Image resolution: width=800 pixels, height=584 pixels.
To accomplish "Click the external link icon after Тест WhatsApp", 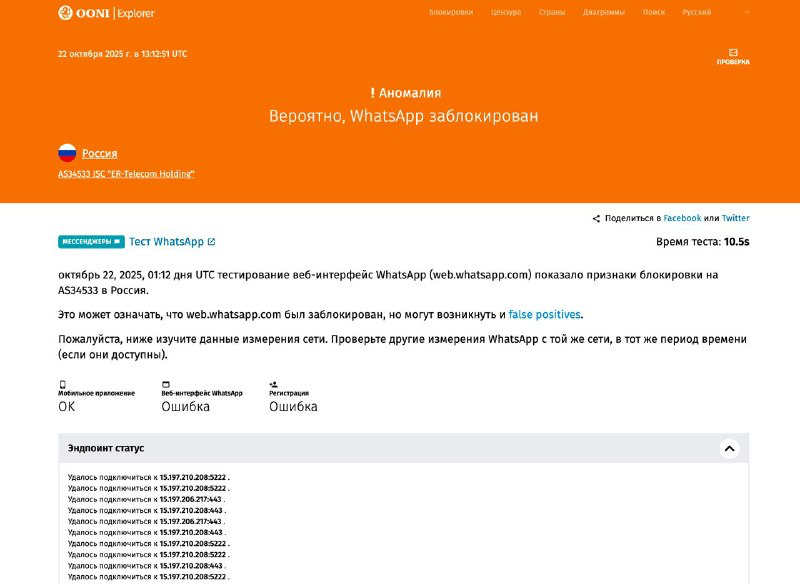I will (211, 242).
